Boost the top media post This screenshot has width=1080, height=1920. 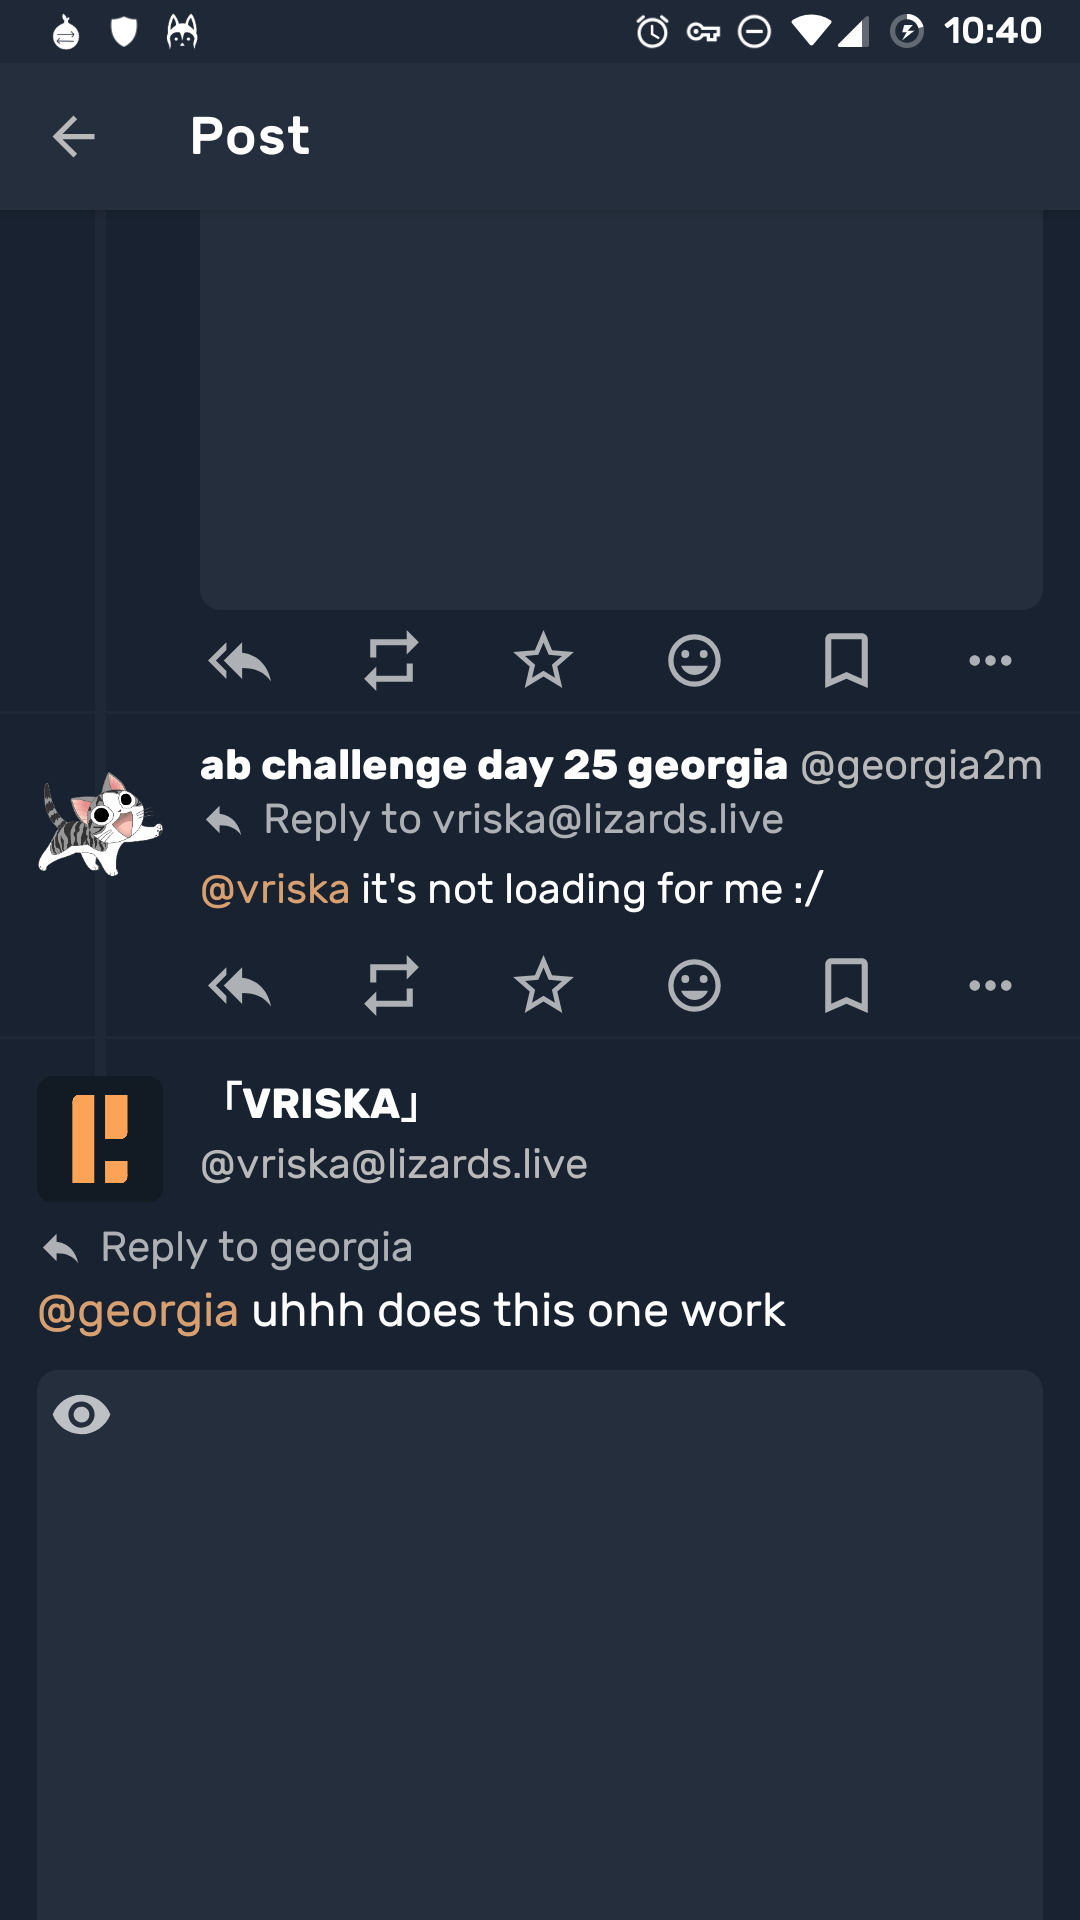click(x=391, y=661)
